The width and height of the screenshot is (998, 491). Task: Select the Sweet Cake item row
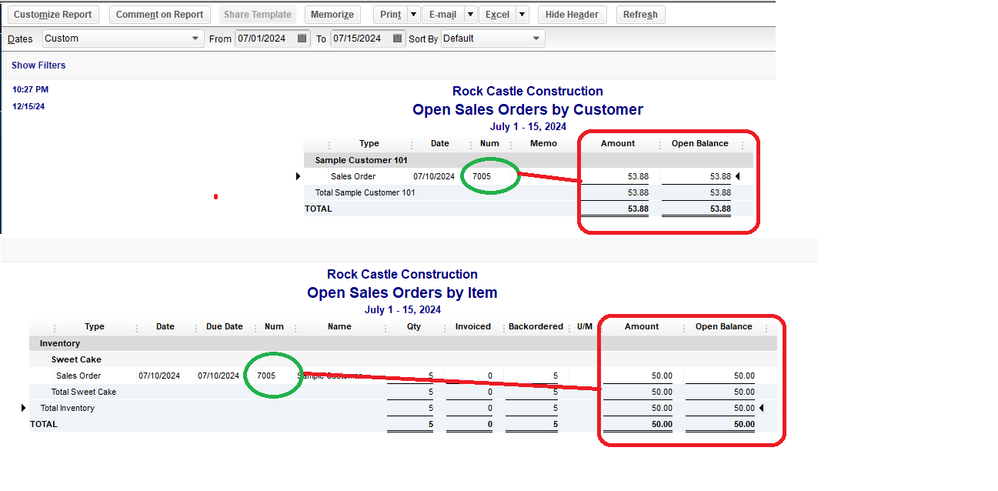click(x=403, y=360)
